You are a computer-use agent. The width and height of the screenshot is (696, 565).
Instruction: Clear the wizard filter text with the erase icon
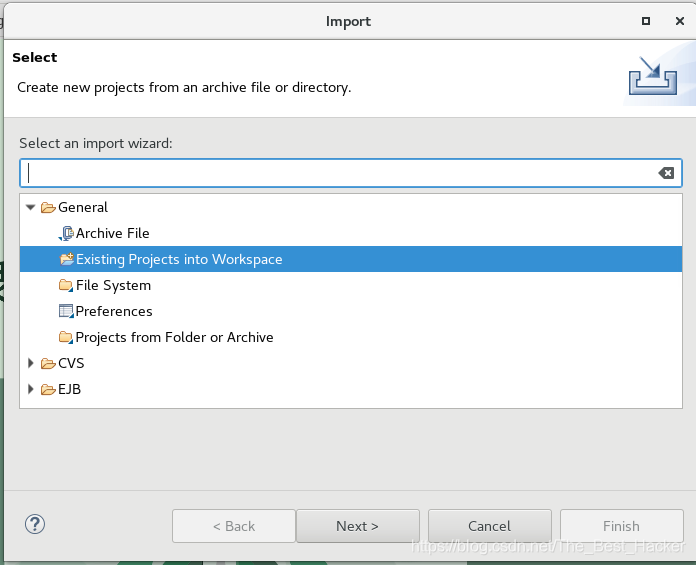(666, 173)
